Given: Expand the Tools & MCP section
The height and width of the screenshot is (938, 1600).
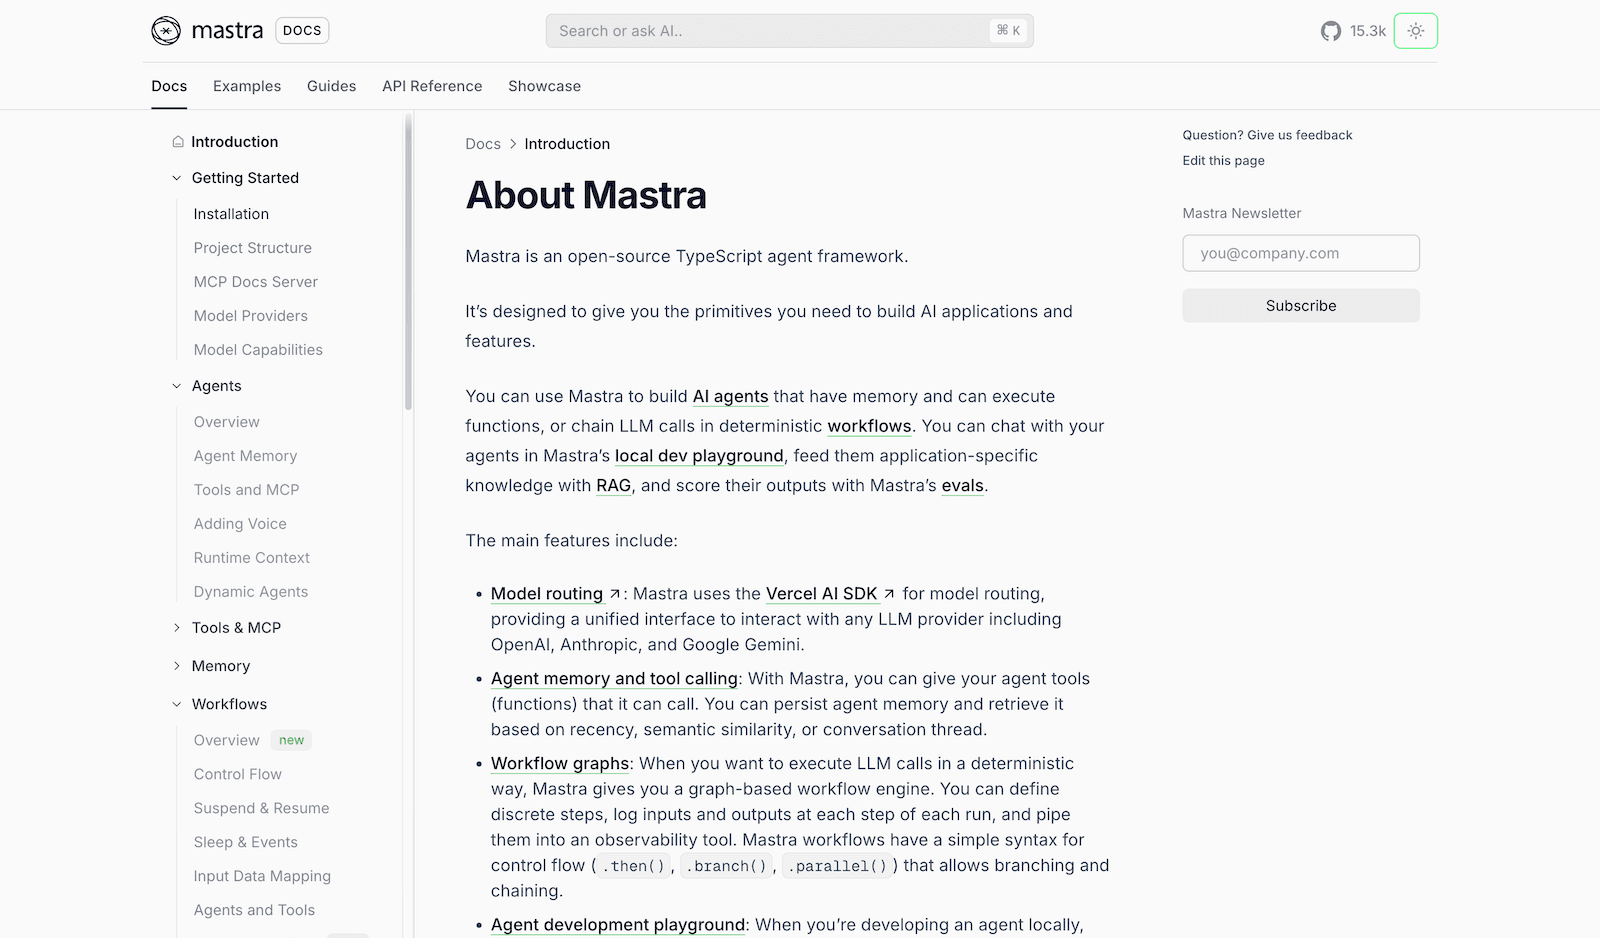Looking at the screenshot, I should click(177, 628).
